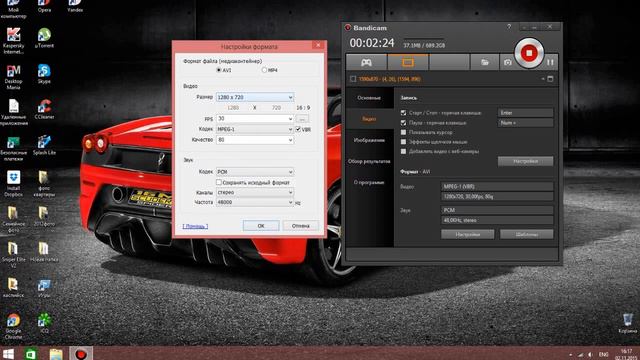Click the Помощь link in format dialog
Image resolution: width=640 pixels, height=360 pixels.
pyautogui.click(x=195, y=226)
